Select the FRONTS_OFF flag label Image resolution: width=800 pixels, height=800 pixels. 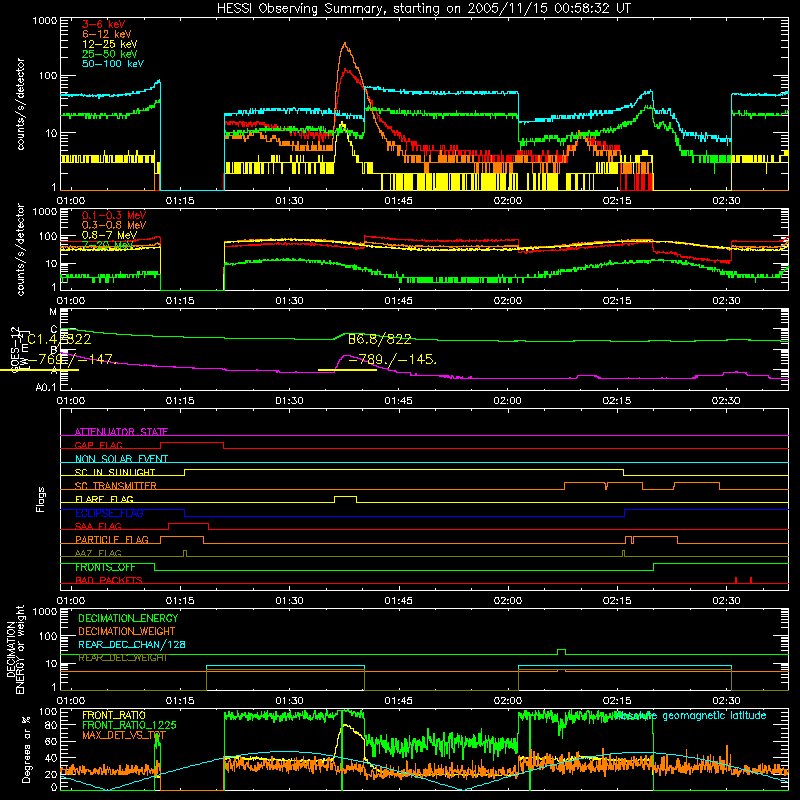pos(105,567)
